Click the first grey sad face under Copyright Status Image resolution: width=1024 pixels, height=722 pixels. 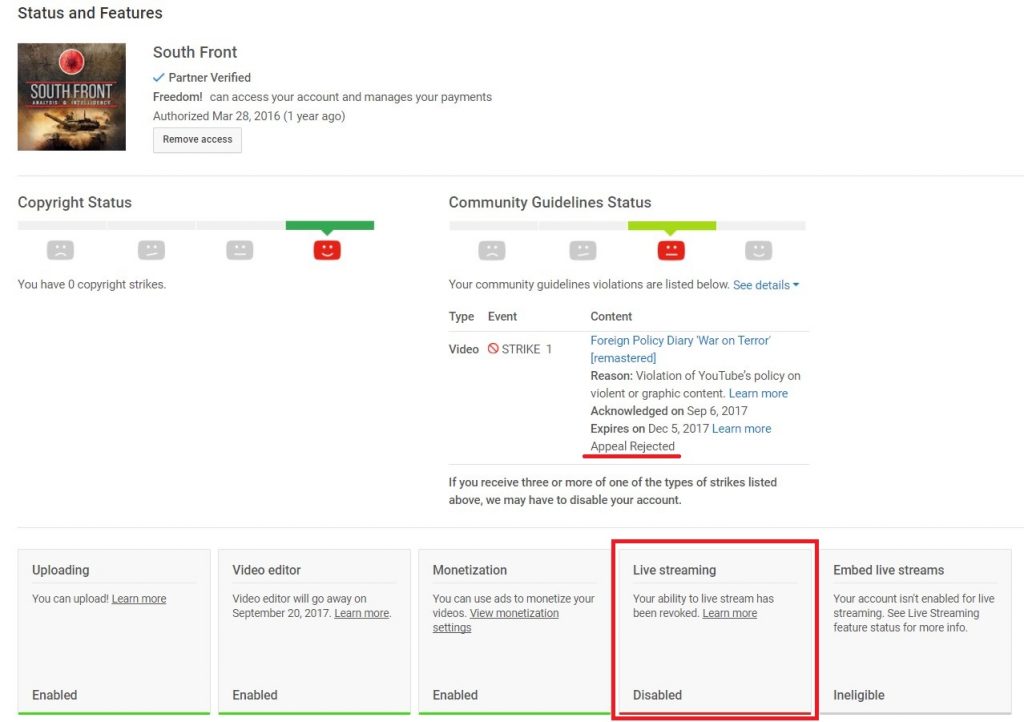click(x=60, y=250)
